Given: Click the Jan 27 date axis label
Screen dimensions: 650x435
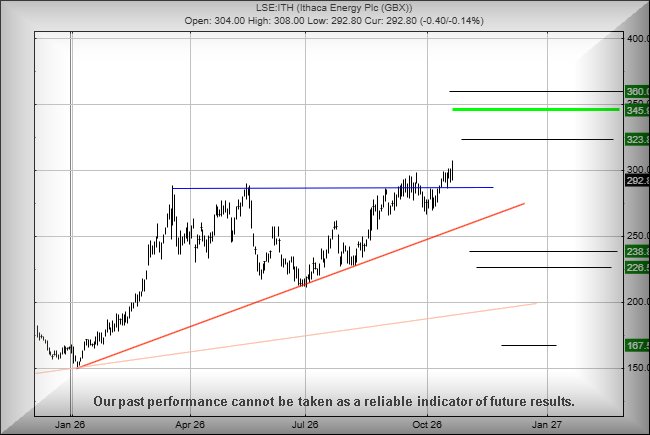Looking at the screenshot, I should (547, 425).
